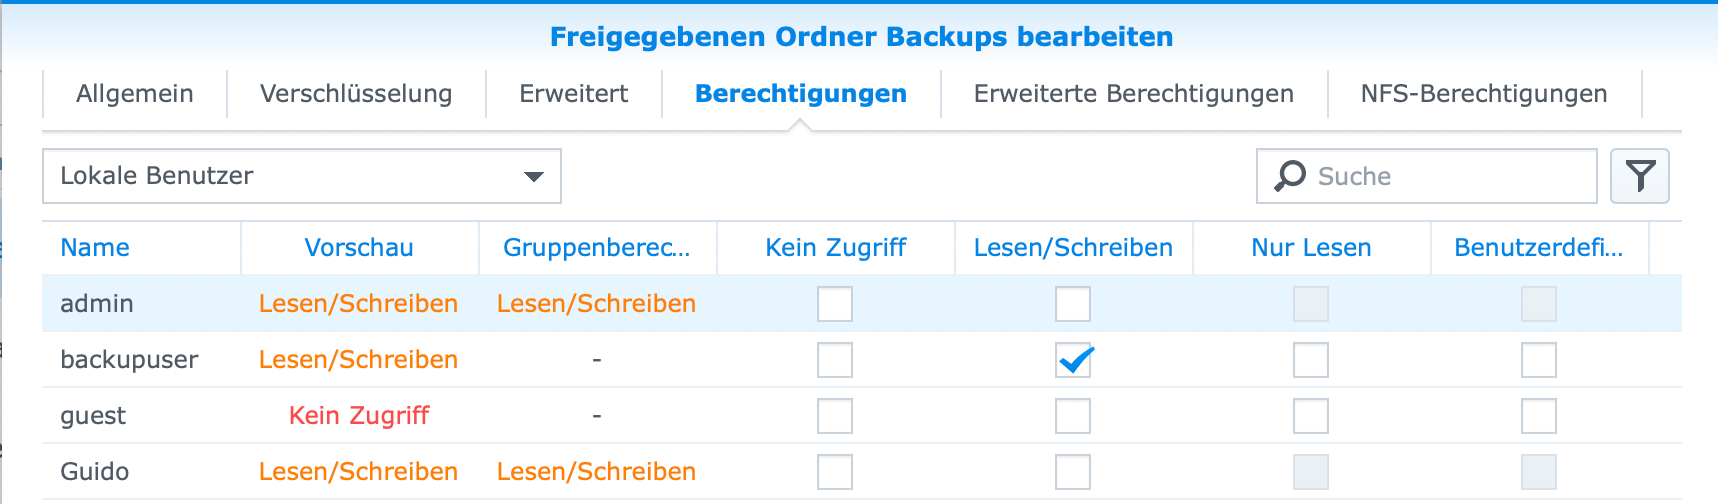Click the Vorschau column header
Image resolution: width=1718 pixels, height=504 pixels.
(359, 248)
